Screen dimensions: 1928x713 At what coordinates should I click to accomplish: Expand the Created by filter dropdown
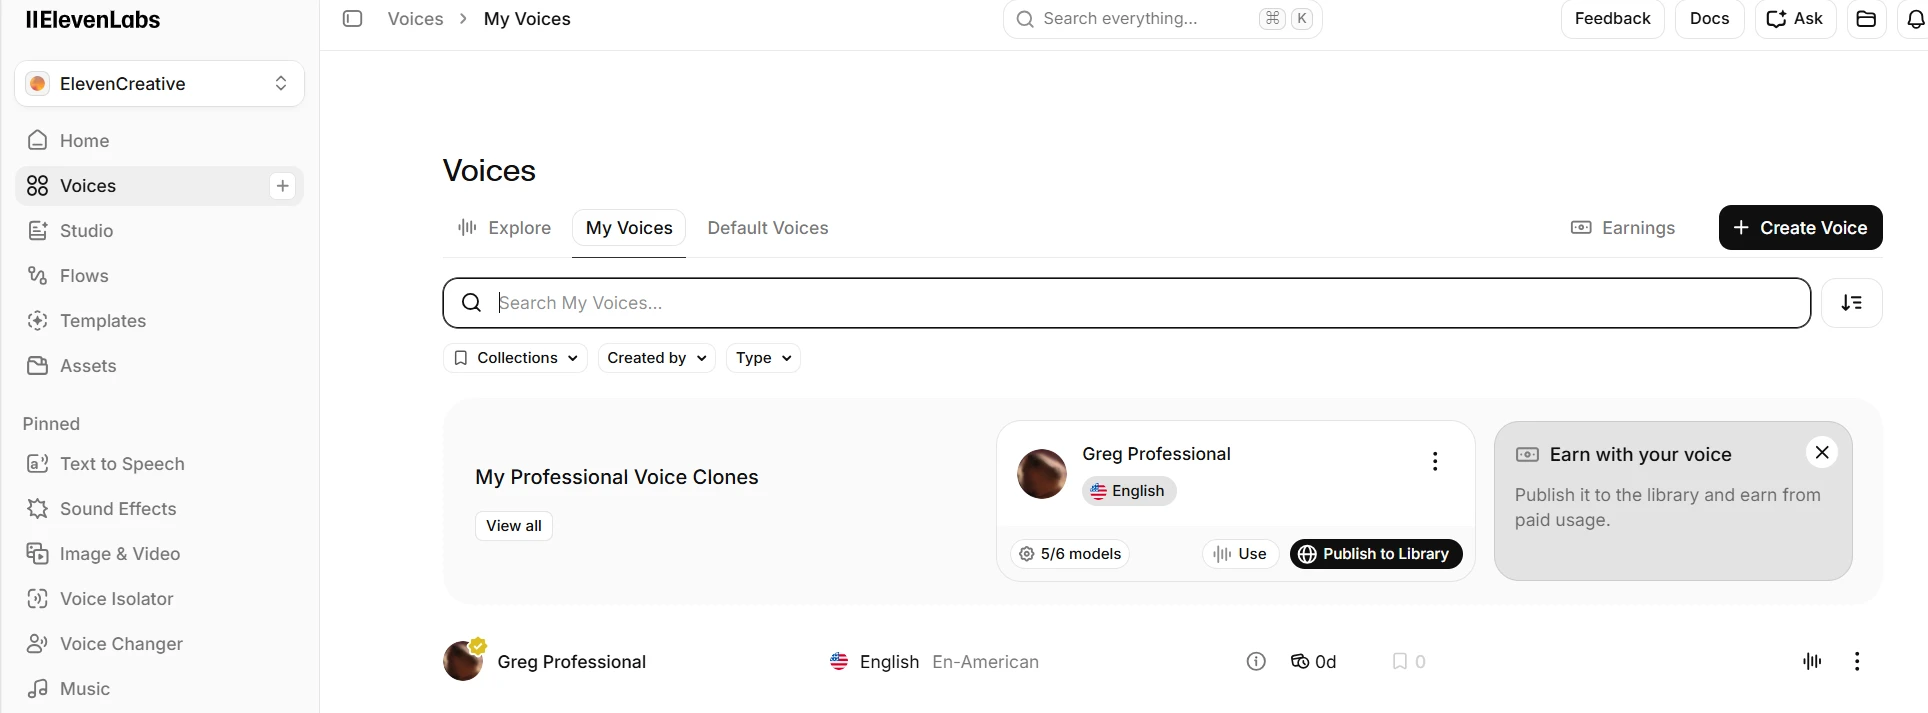tap(657, 358)
